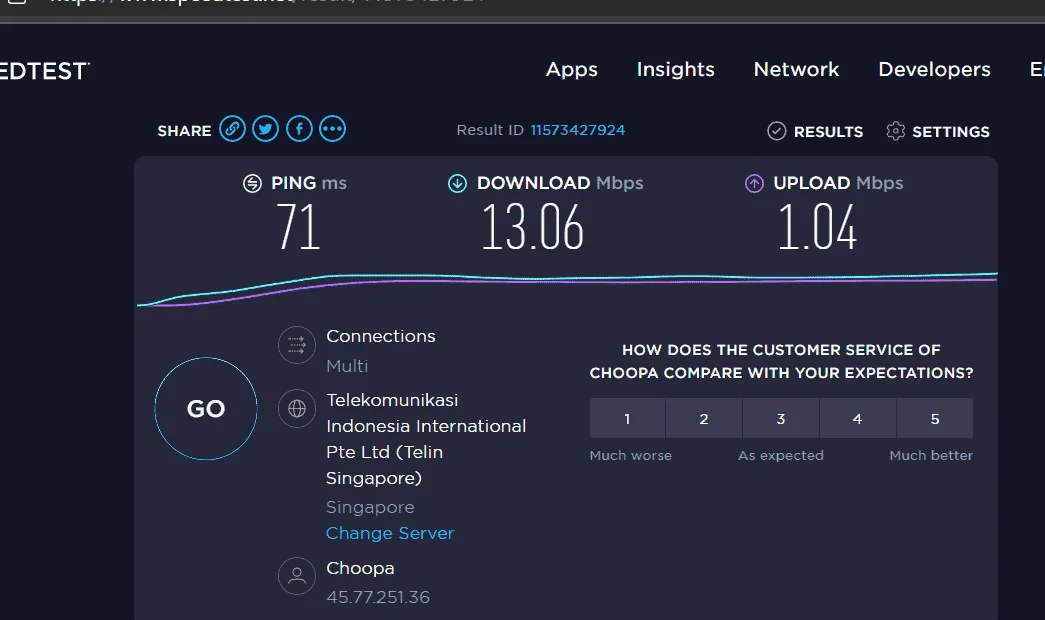Screen dimensions: 1045x620
Task: Rate customer service 5 Much better
Action: click(x=935, y=419)
